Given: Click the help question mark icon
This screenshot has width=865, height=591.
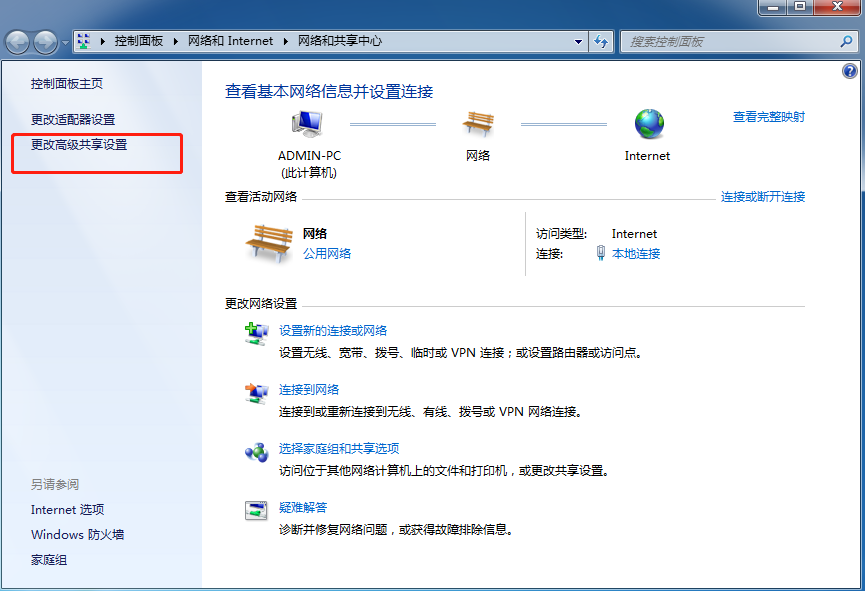Looking at the screenshot, I should [849, 71].
